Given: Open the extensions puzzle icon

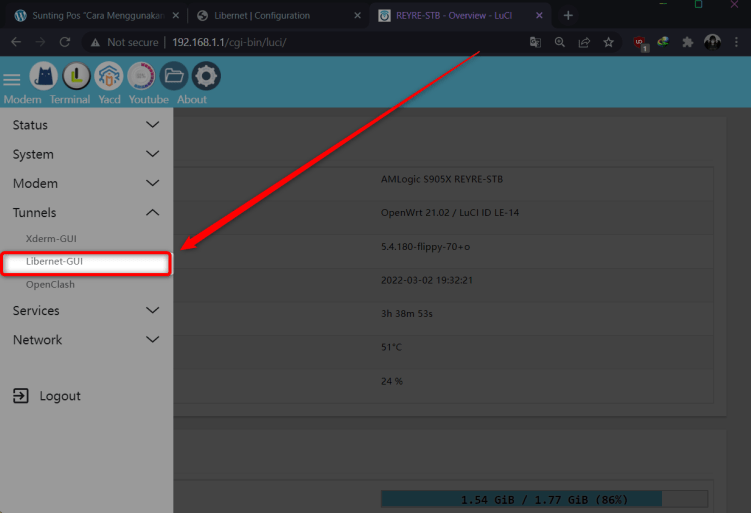Looking at the screenshot, I should click(688, 42).
